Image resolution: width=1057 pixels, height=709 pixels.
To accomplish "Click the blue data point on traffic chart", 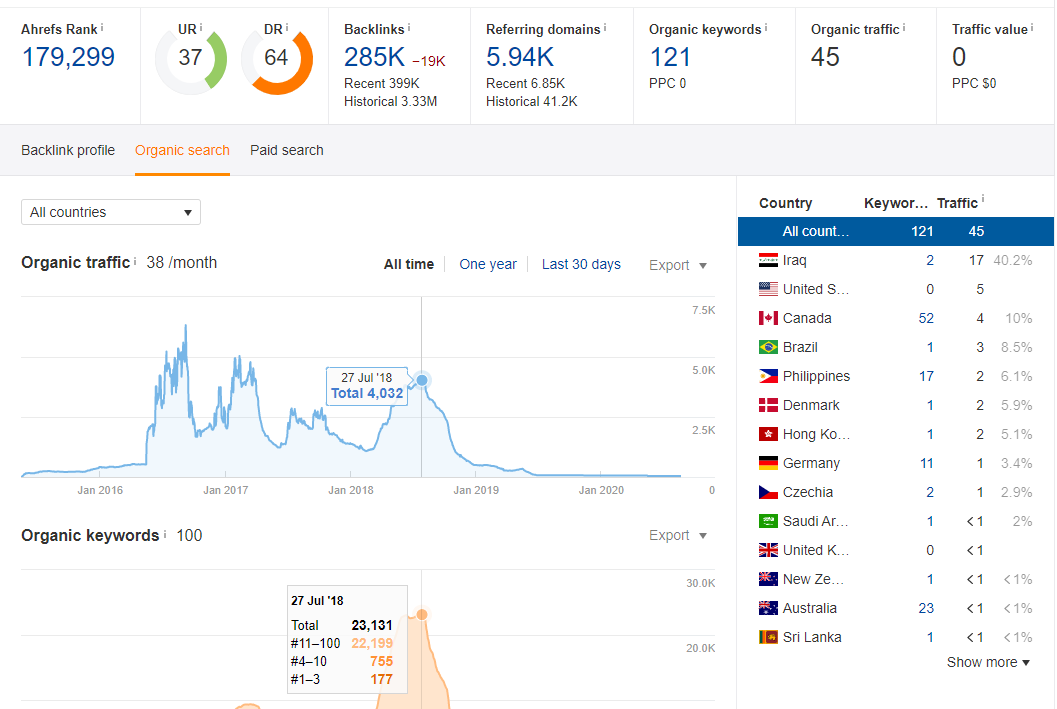I will tap(422, 381).
